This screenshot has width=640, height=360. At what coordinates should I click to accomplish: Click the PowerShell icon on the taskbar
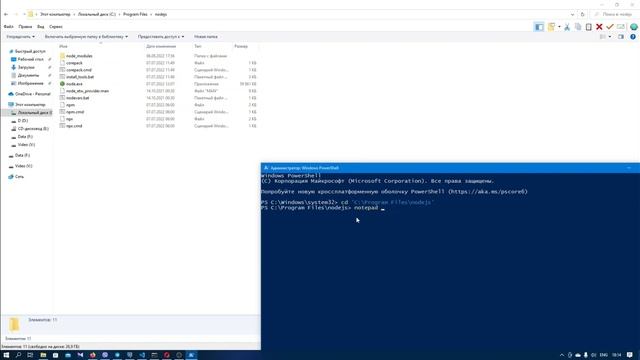(x=191, y=355)
